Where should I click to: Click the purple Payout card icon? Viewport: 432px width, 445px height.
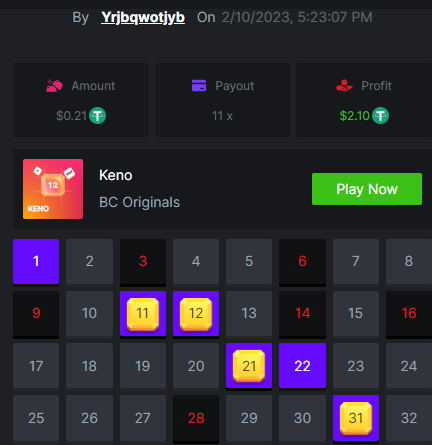coord(199,86)
